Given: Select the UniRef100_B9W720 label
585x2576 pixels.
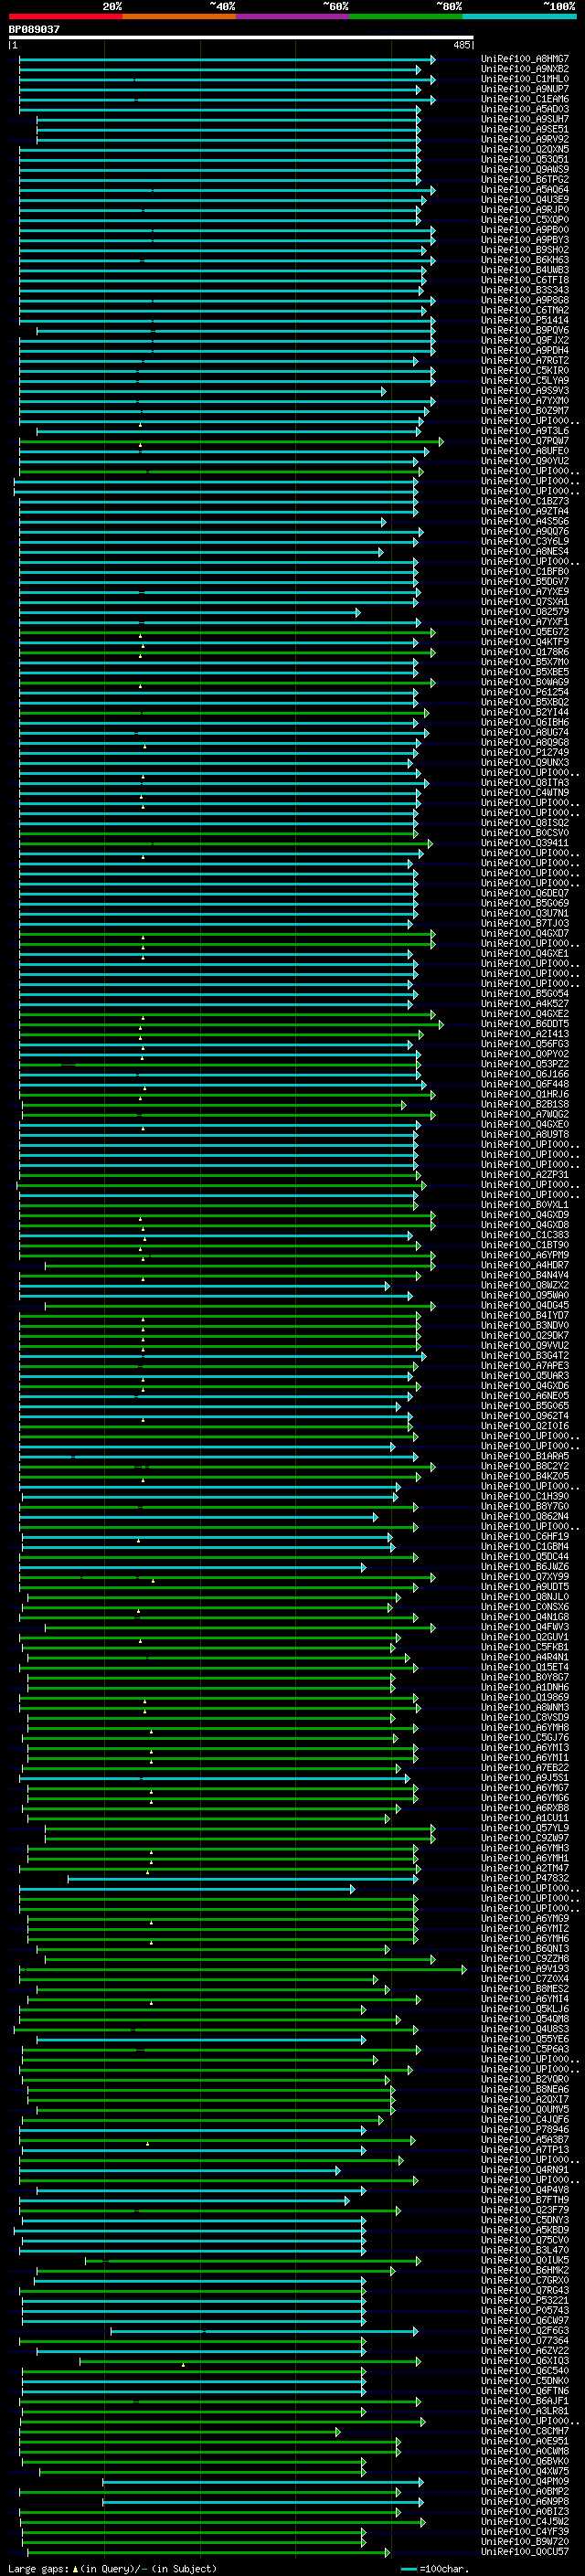Looking at the screenshot, I should point(525,2542).
